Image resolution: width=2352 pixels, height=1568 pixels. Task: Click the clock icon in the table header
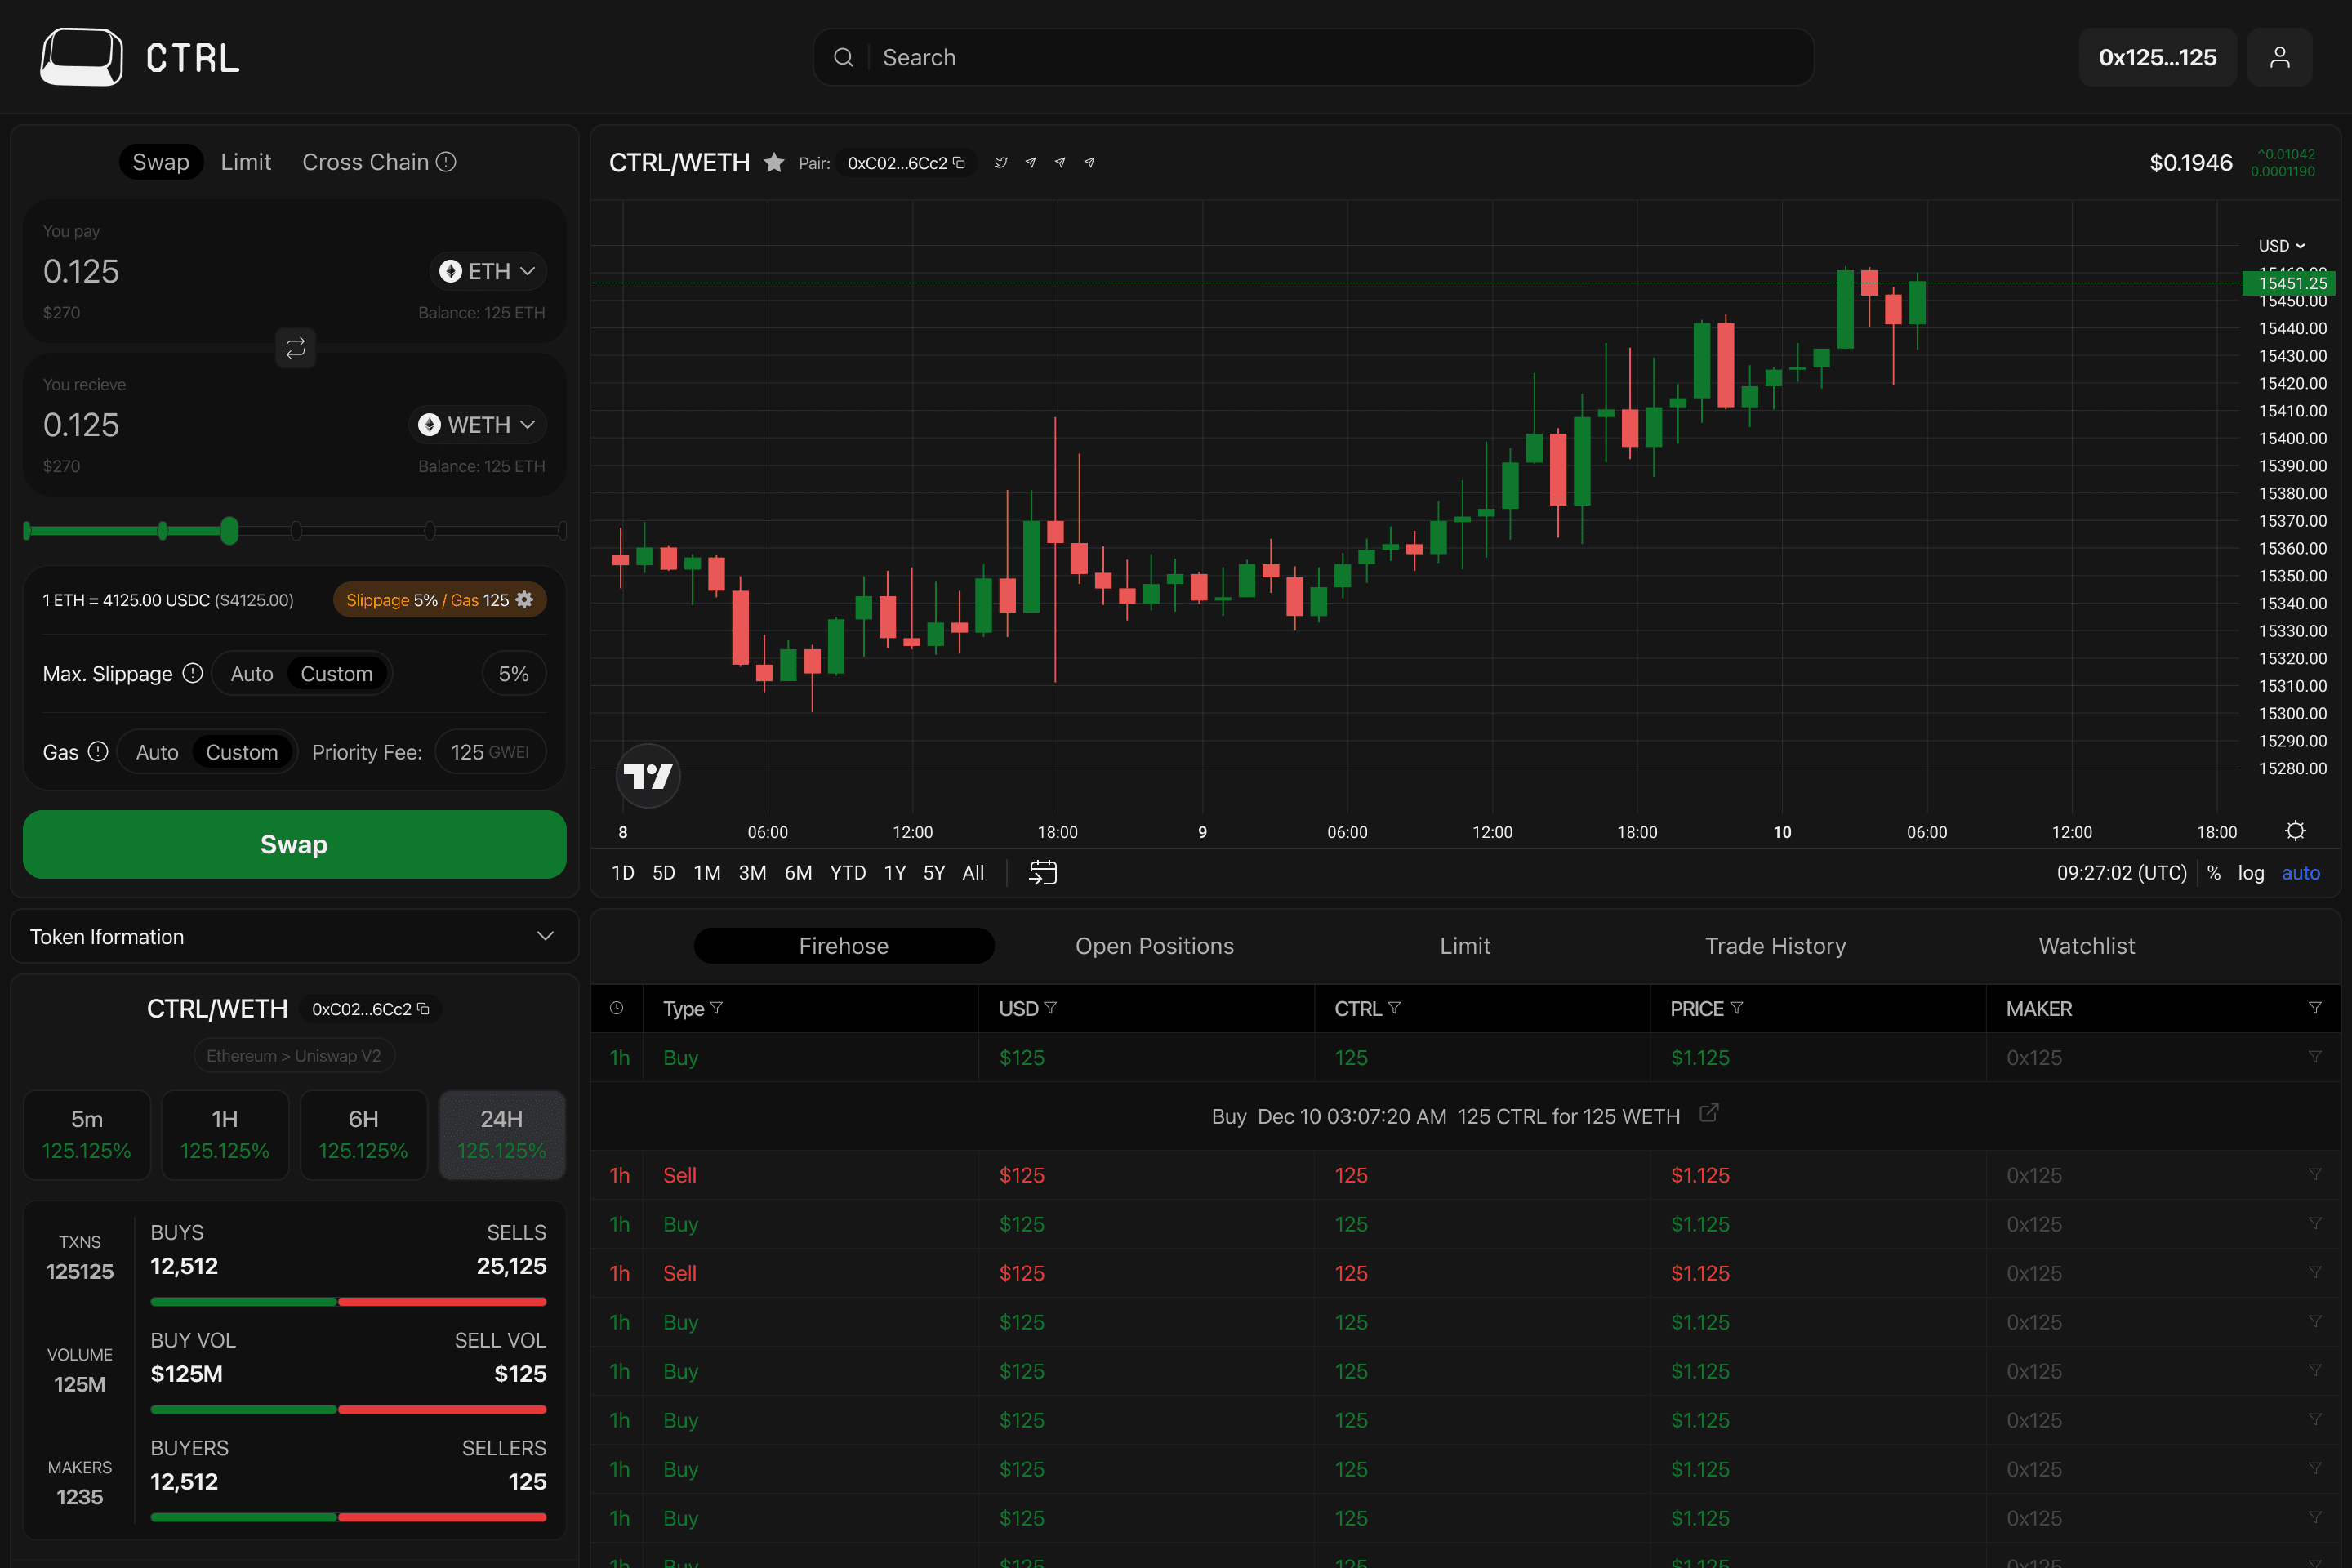click(x=617, y=1008)
